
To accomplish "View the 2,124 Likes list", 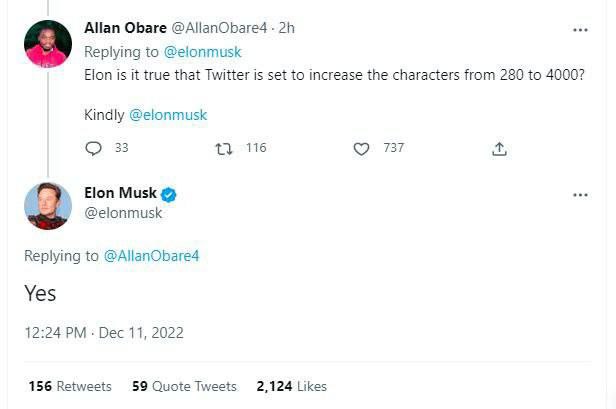I will click(x=292, y=386).
